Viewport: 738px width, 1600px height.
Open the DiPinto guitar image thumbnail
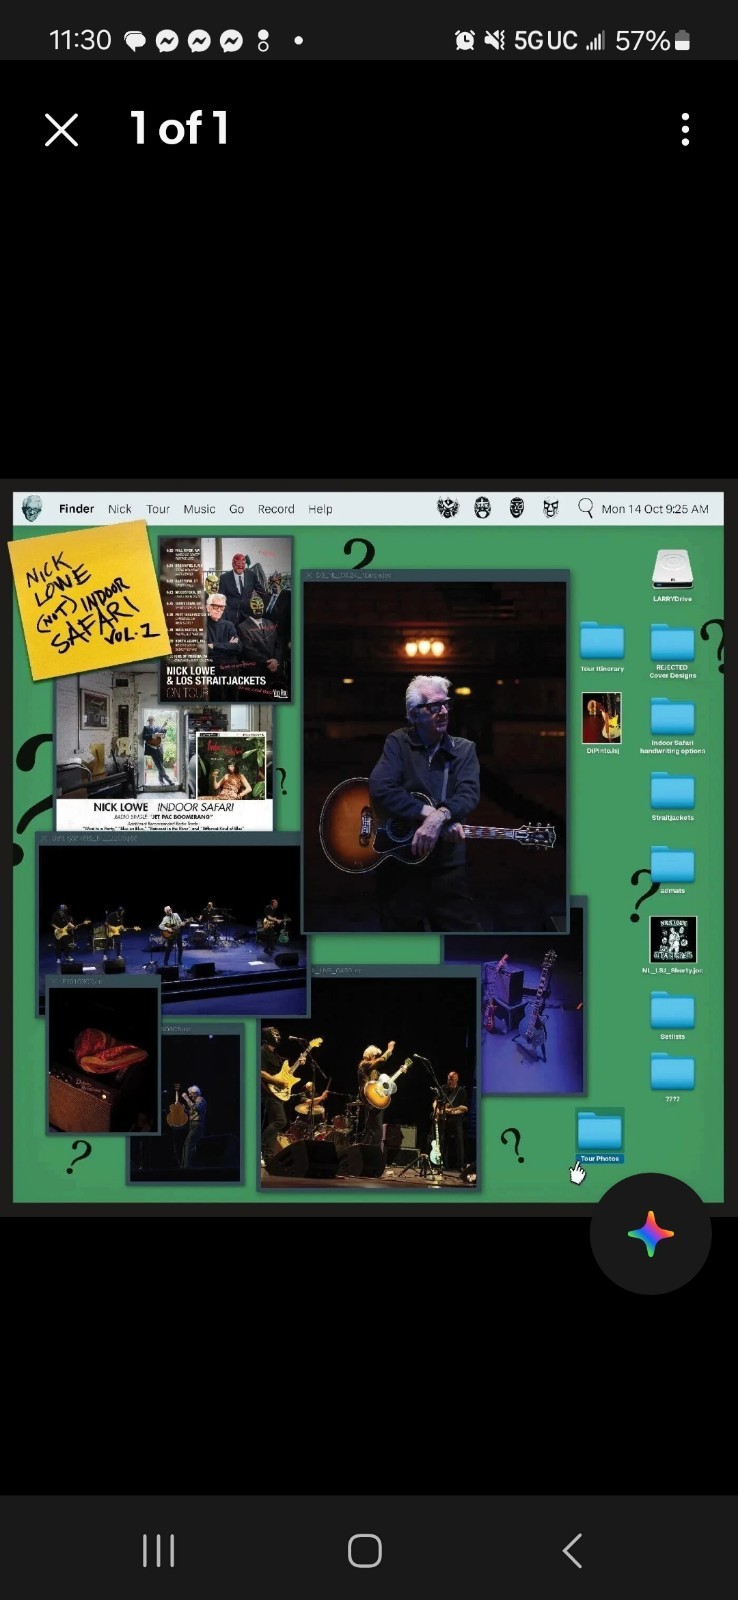[602, 723]
